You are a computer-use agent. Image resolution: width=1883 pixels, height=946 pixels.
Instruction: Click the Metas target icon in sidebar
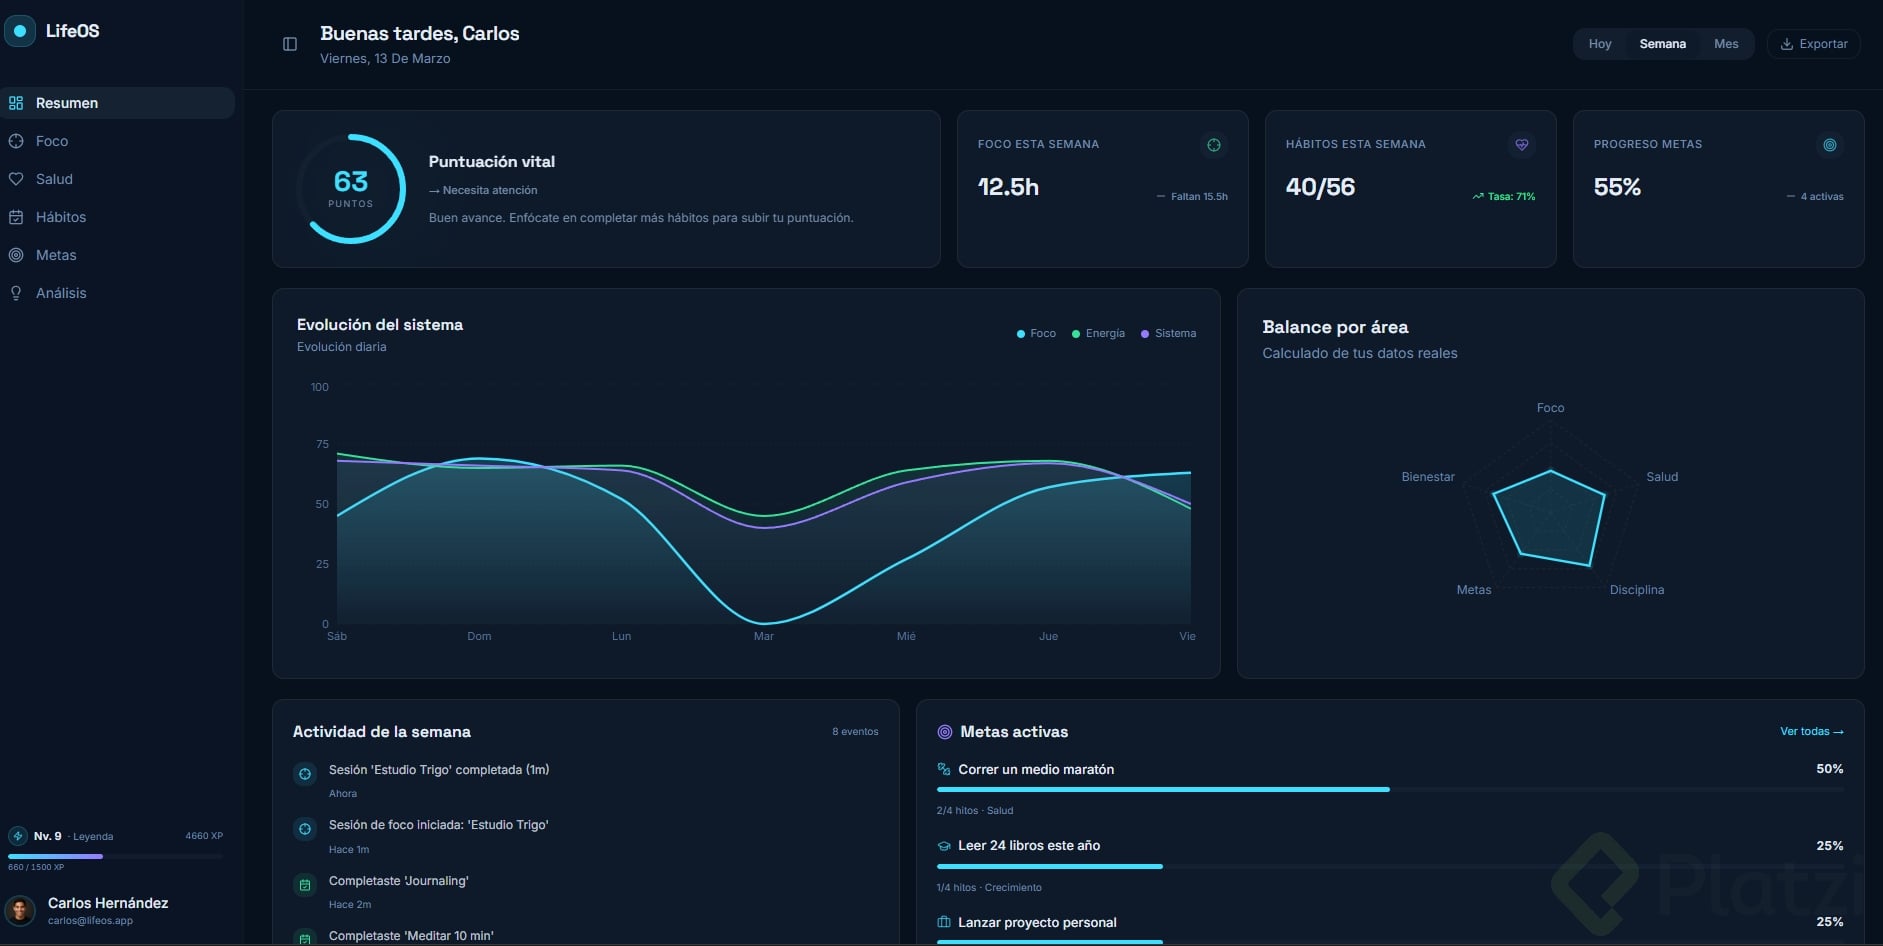(x=16, y=255)
